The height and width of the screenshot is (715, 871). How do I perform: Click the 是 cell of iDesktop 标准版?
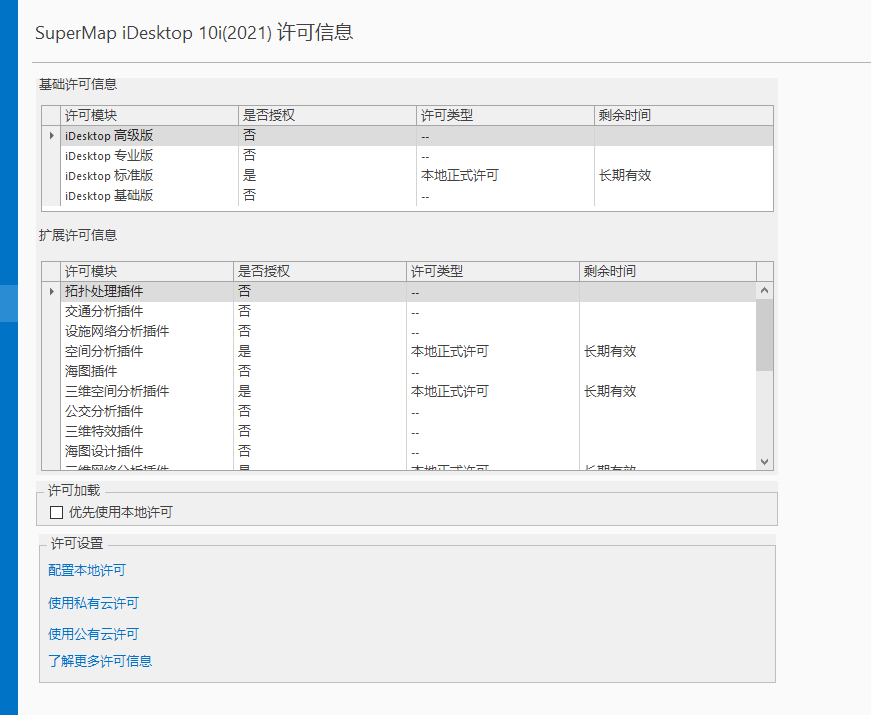pos(327,176)
